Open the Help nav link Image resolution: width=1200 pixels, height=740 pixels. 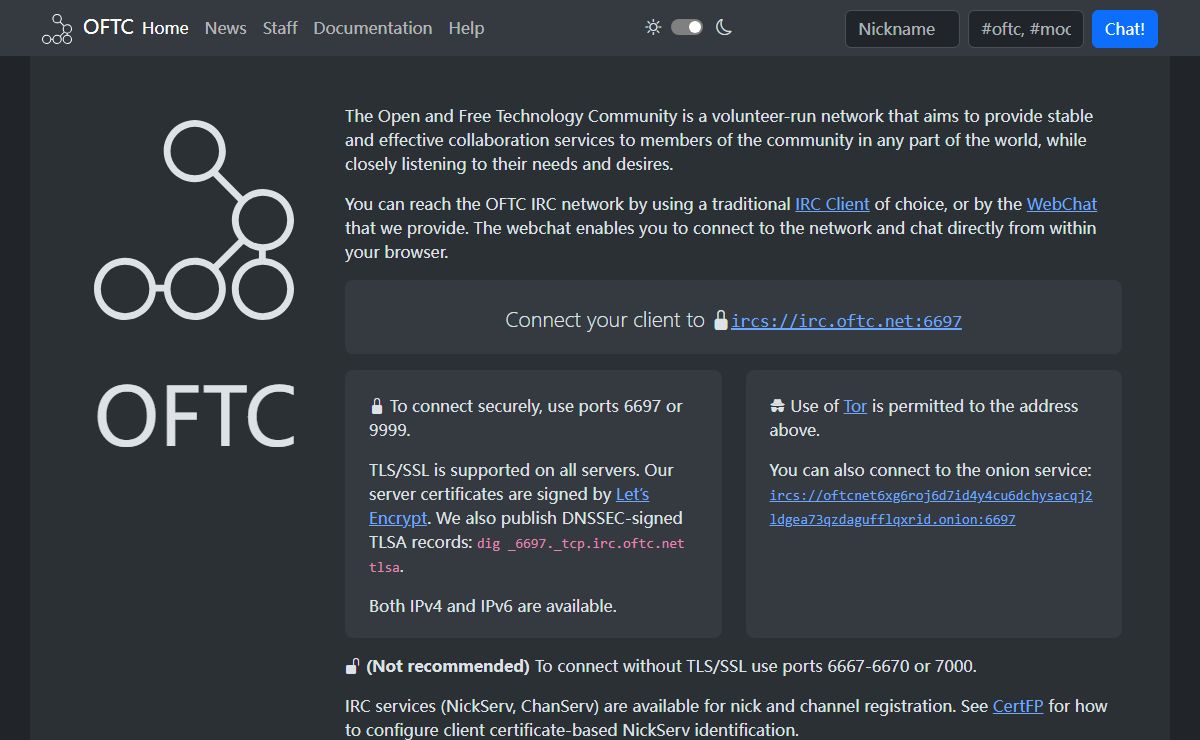click(x=466, y=28)
